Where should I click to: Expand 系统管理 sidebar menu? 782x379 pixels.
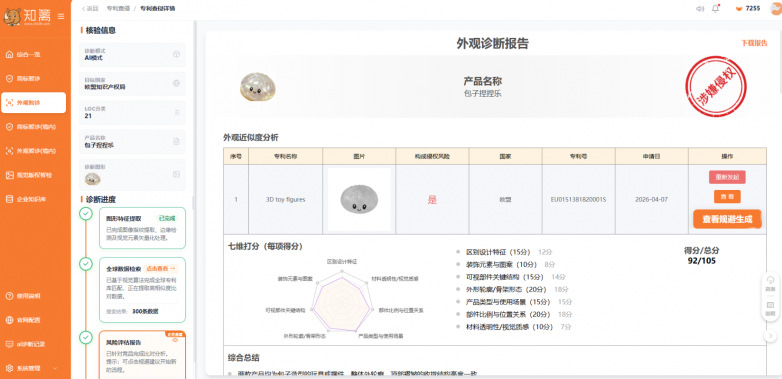(x=33, y=368)
